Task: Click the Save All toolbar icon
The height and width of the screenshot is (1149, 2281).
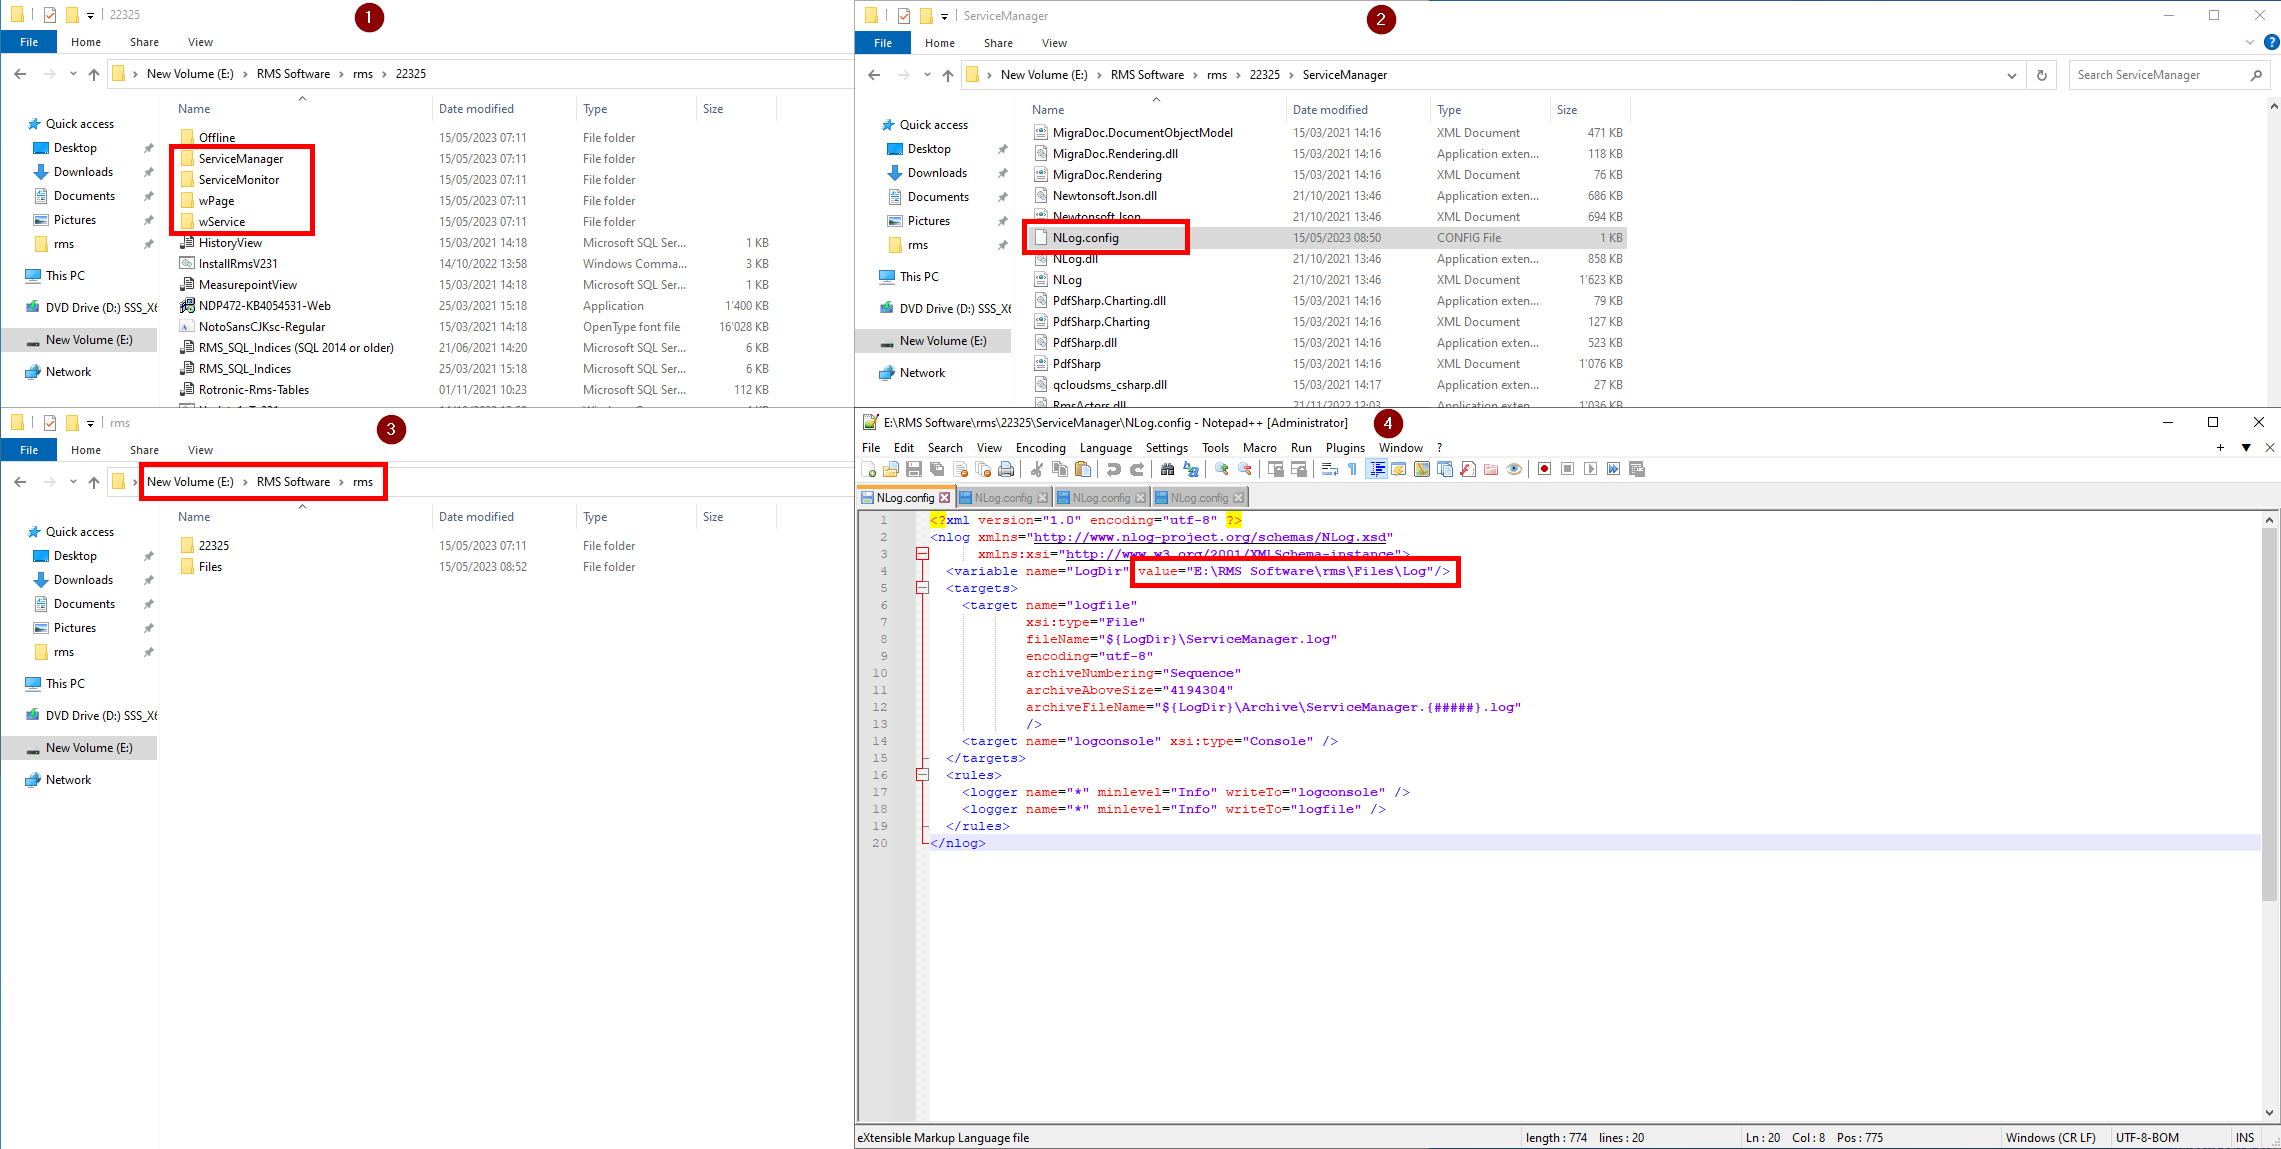Action: 937,469
